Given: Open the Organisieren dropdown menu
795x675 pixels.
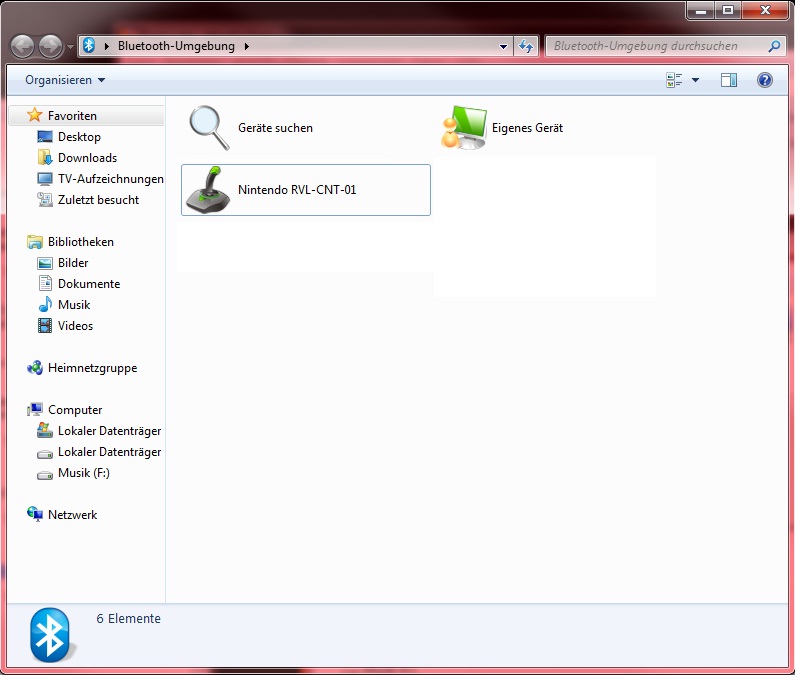Looking at the screenshot, I should coord(65,80).
